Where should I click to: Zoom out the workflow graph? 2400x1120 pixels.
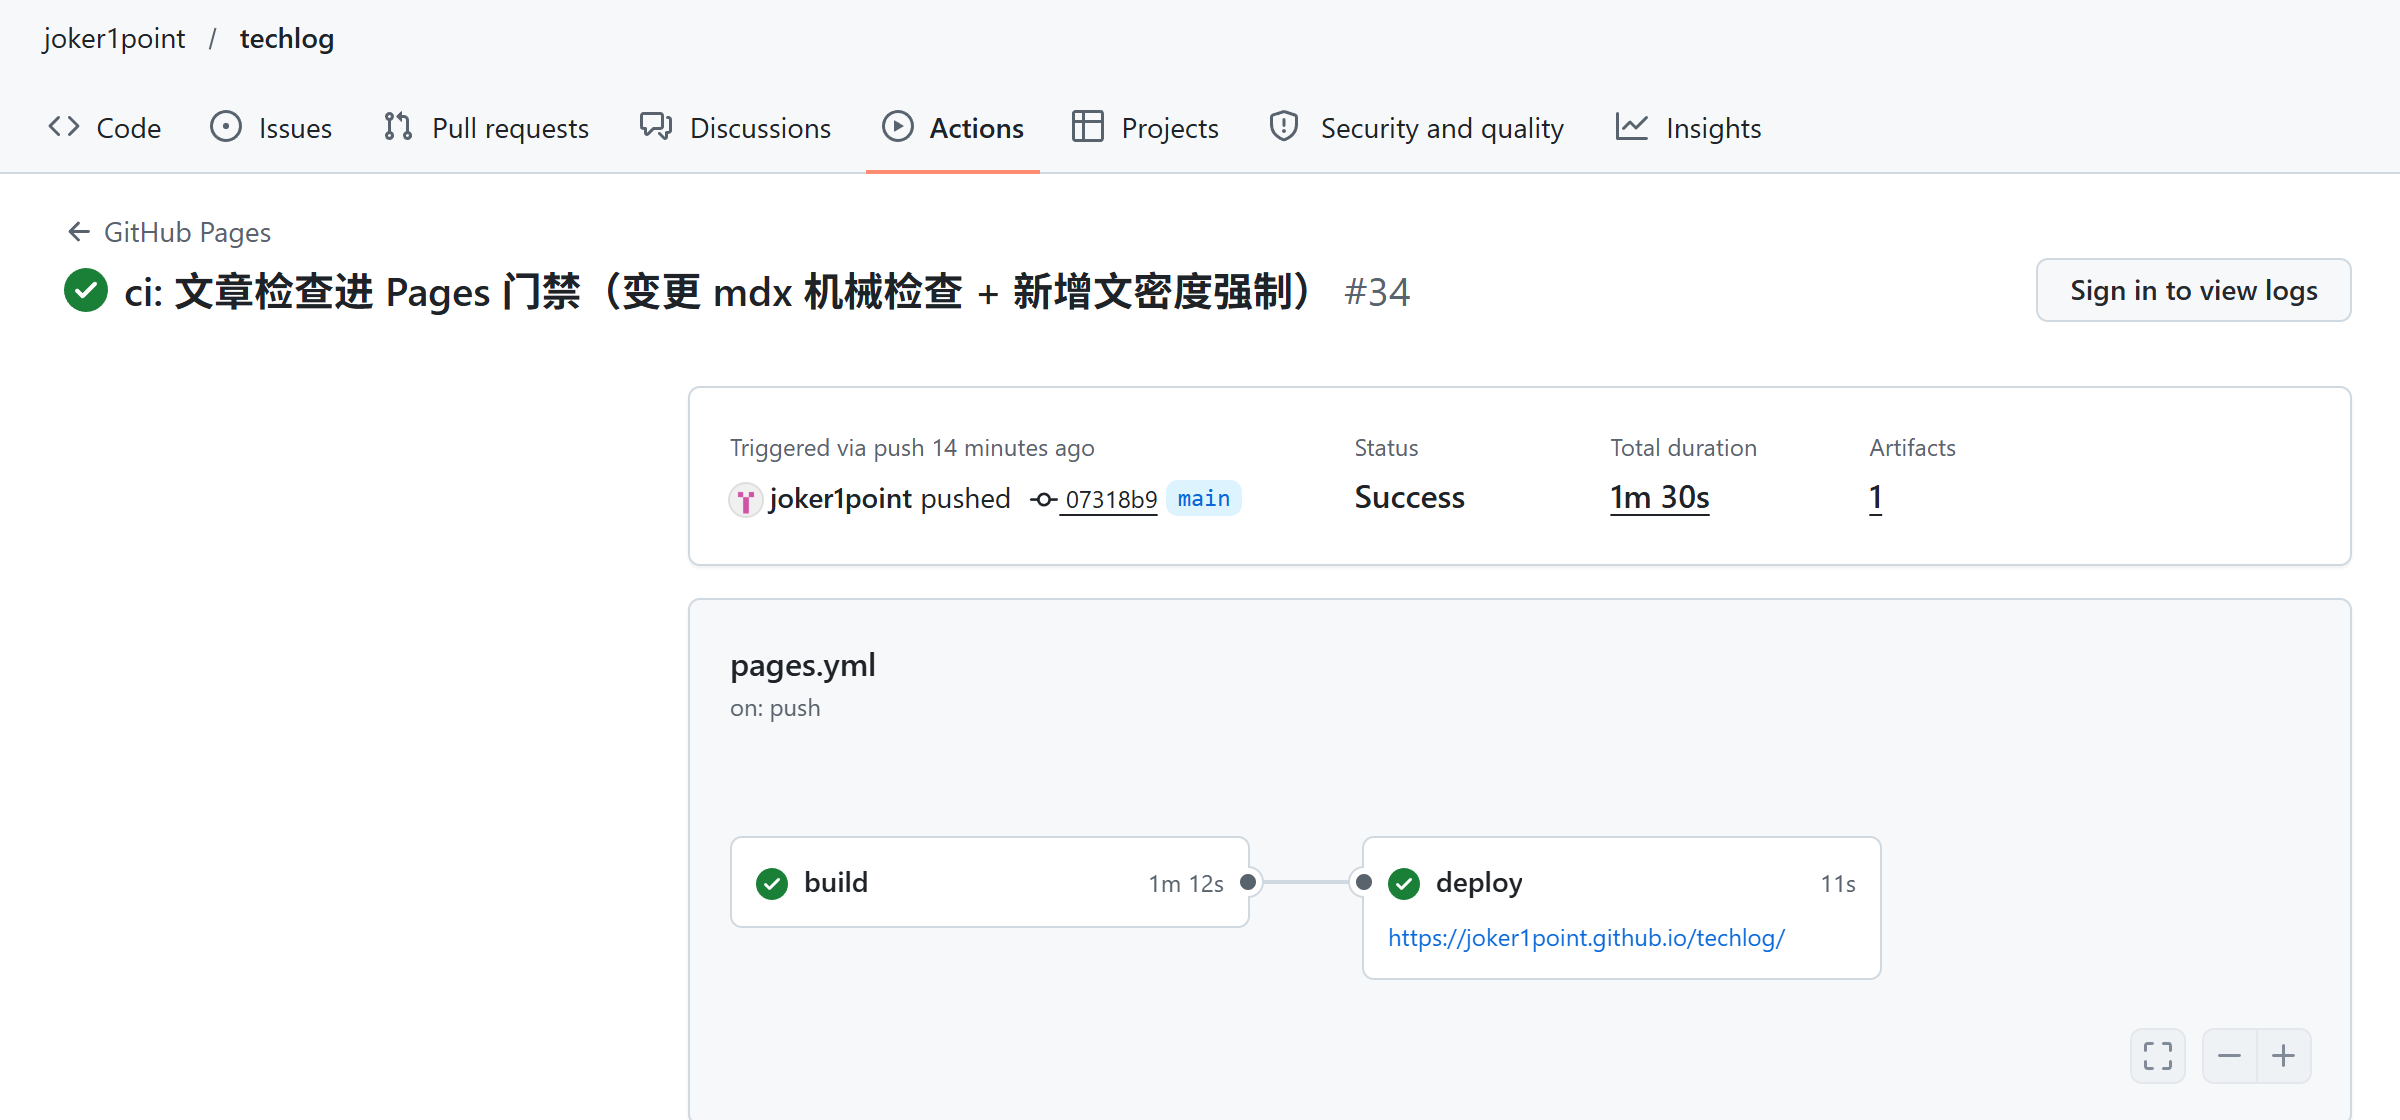2230,1056
